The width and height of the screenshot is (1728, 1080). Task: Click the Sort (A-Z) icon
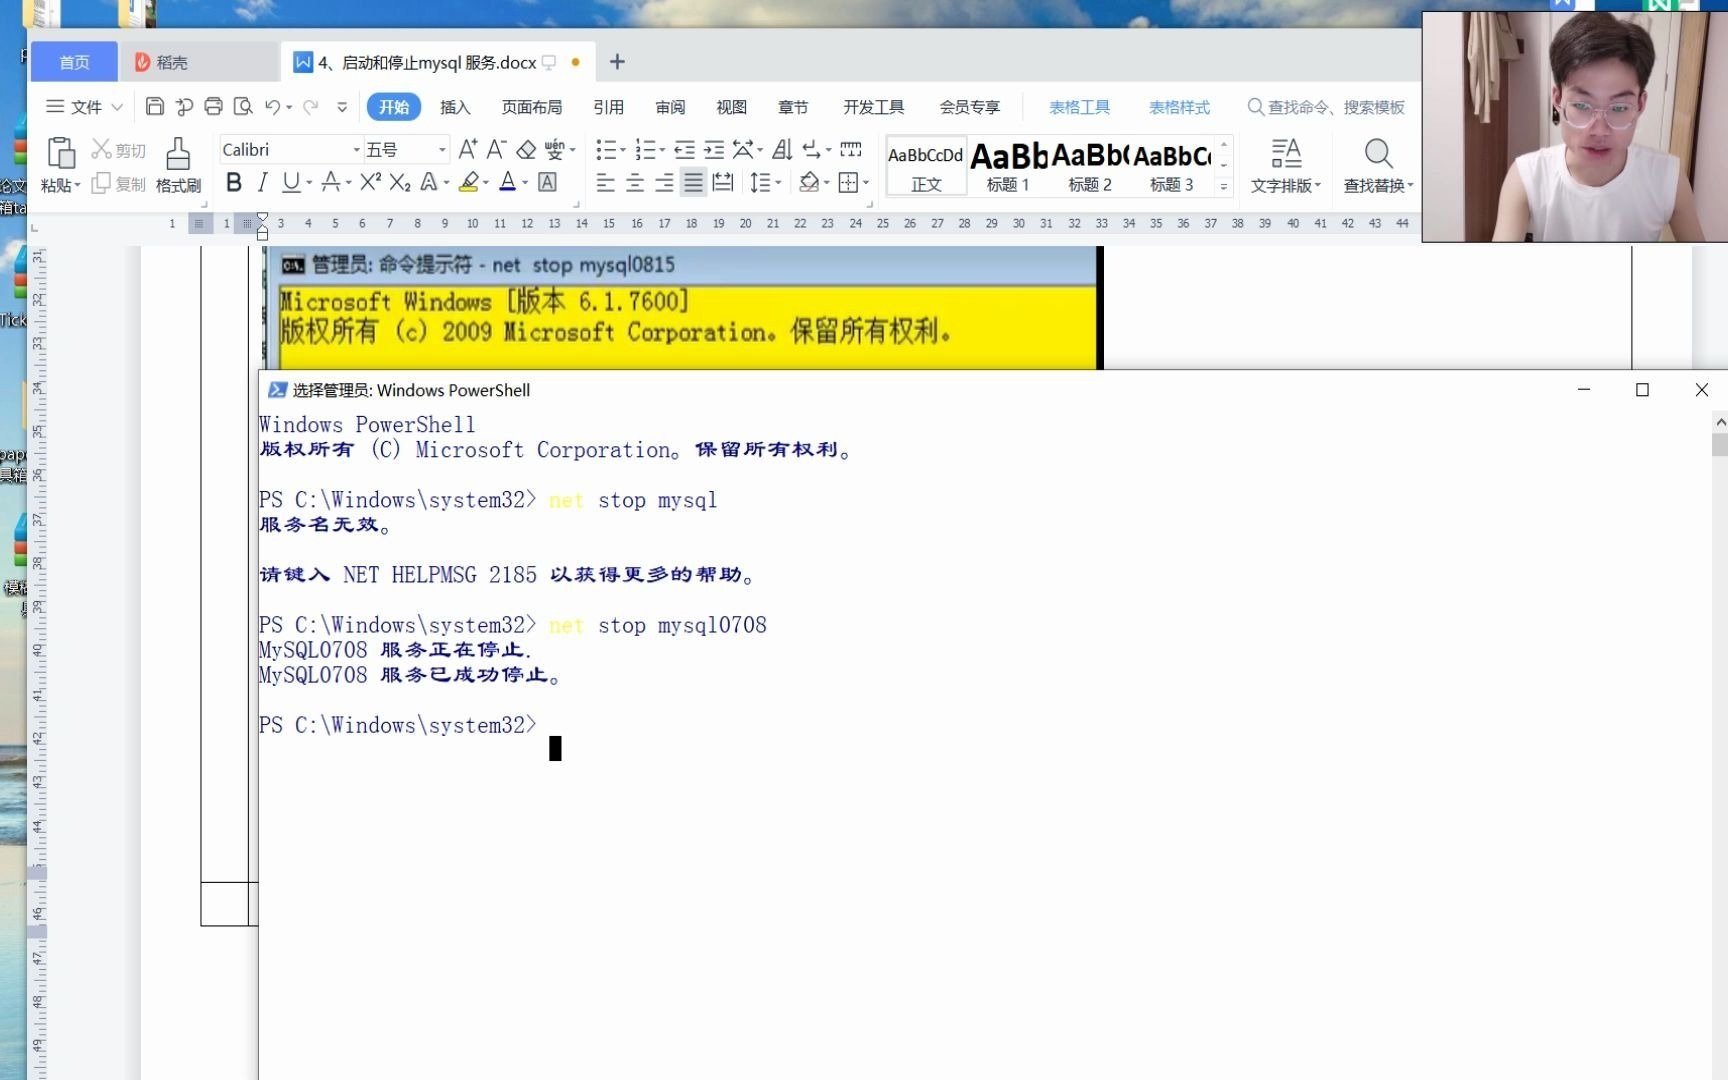[x=783, y=149]
